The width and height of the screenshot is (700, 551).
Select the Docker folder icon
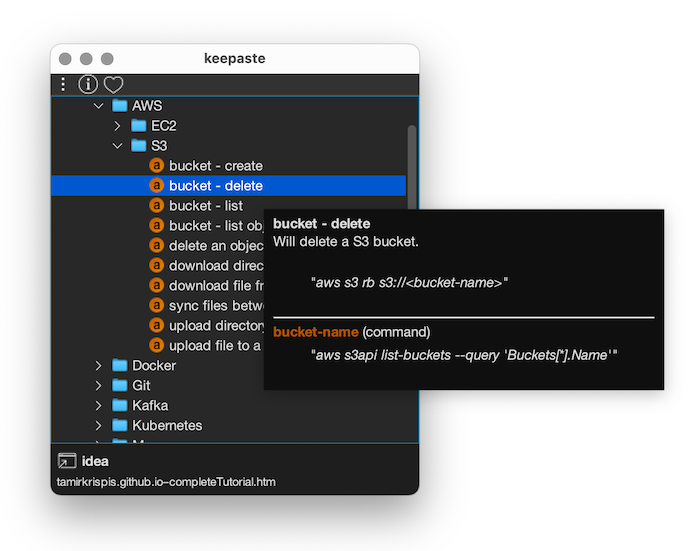tap(120, 365)
